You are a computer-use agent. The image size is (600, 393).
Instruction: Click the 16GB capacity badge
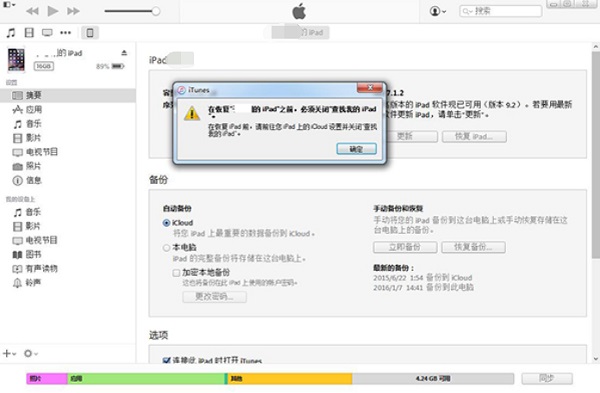44,66
